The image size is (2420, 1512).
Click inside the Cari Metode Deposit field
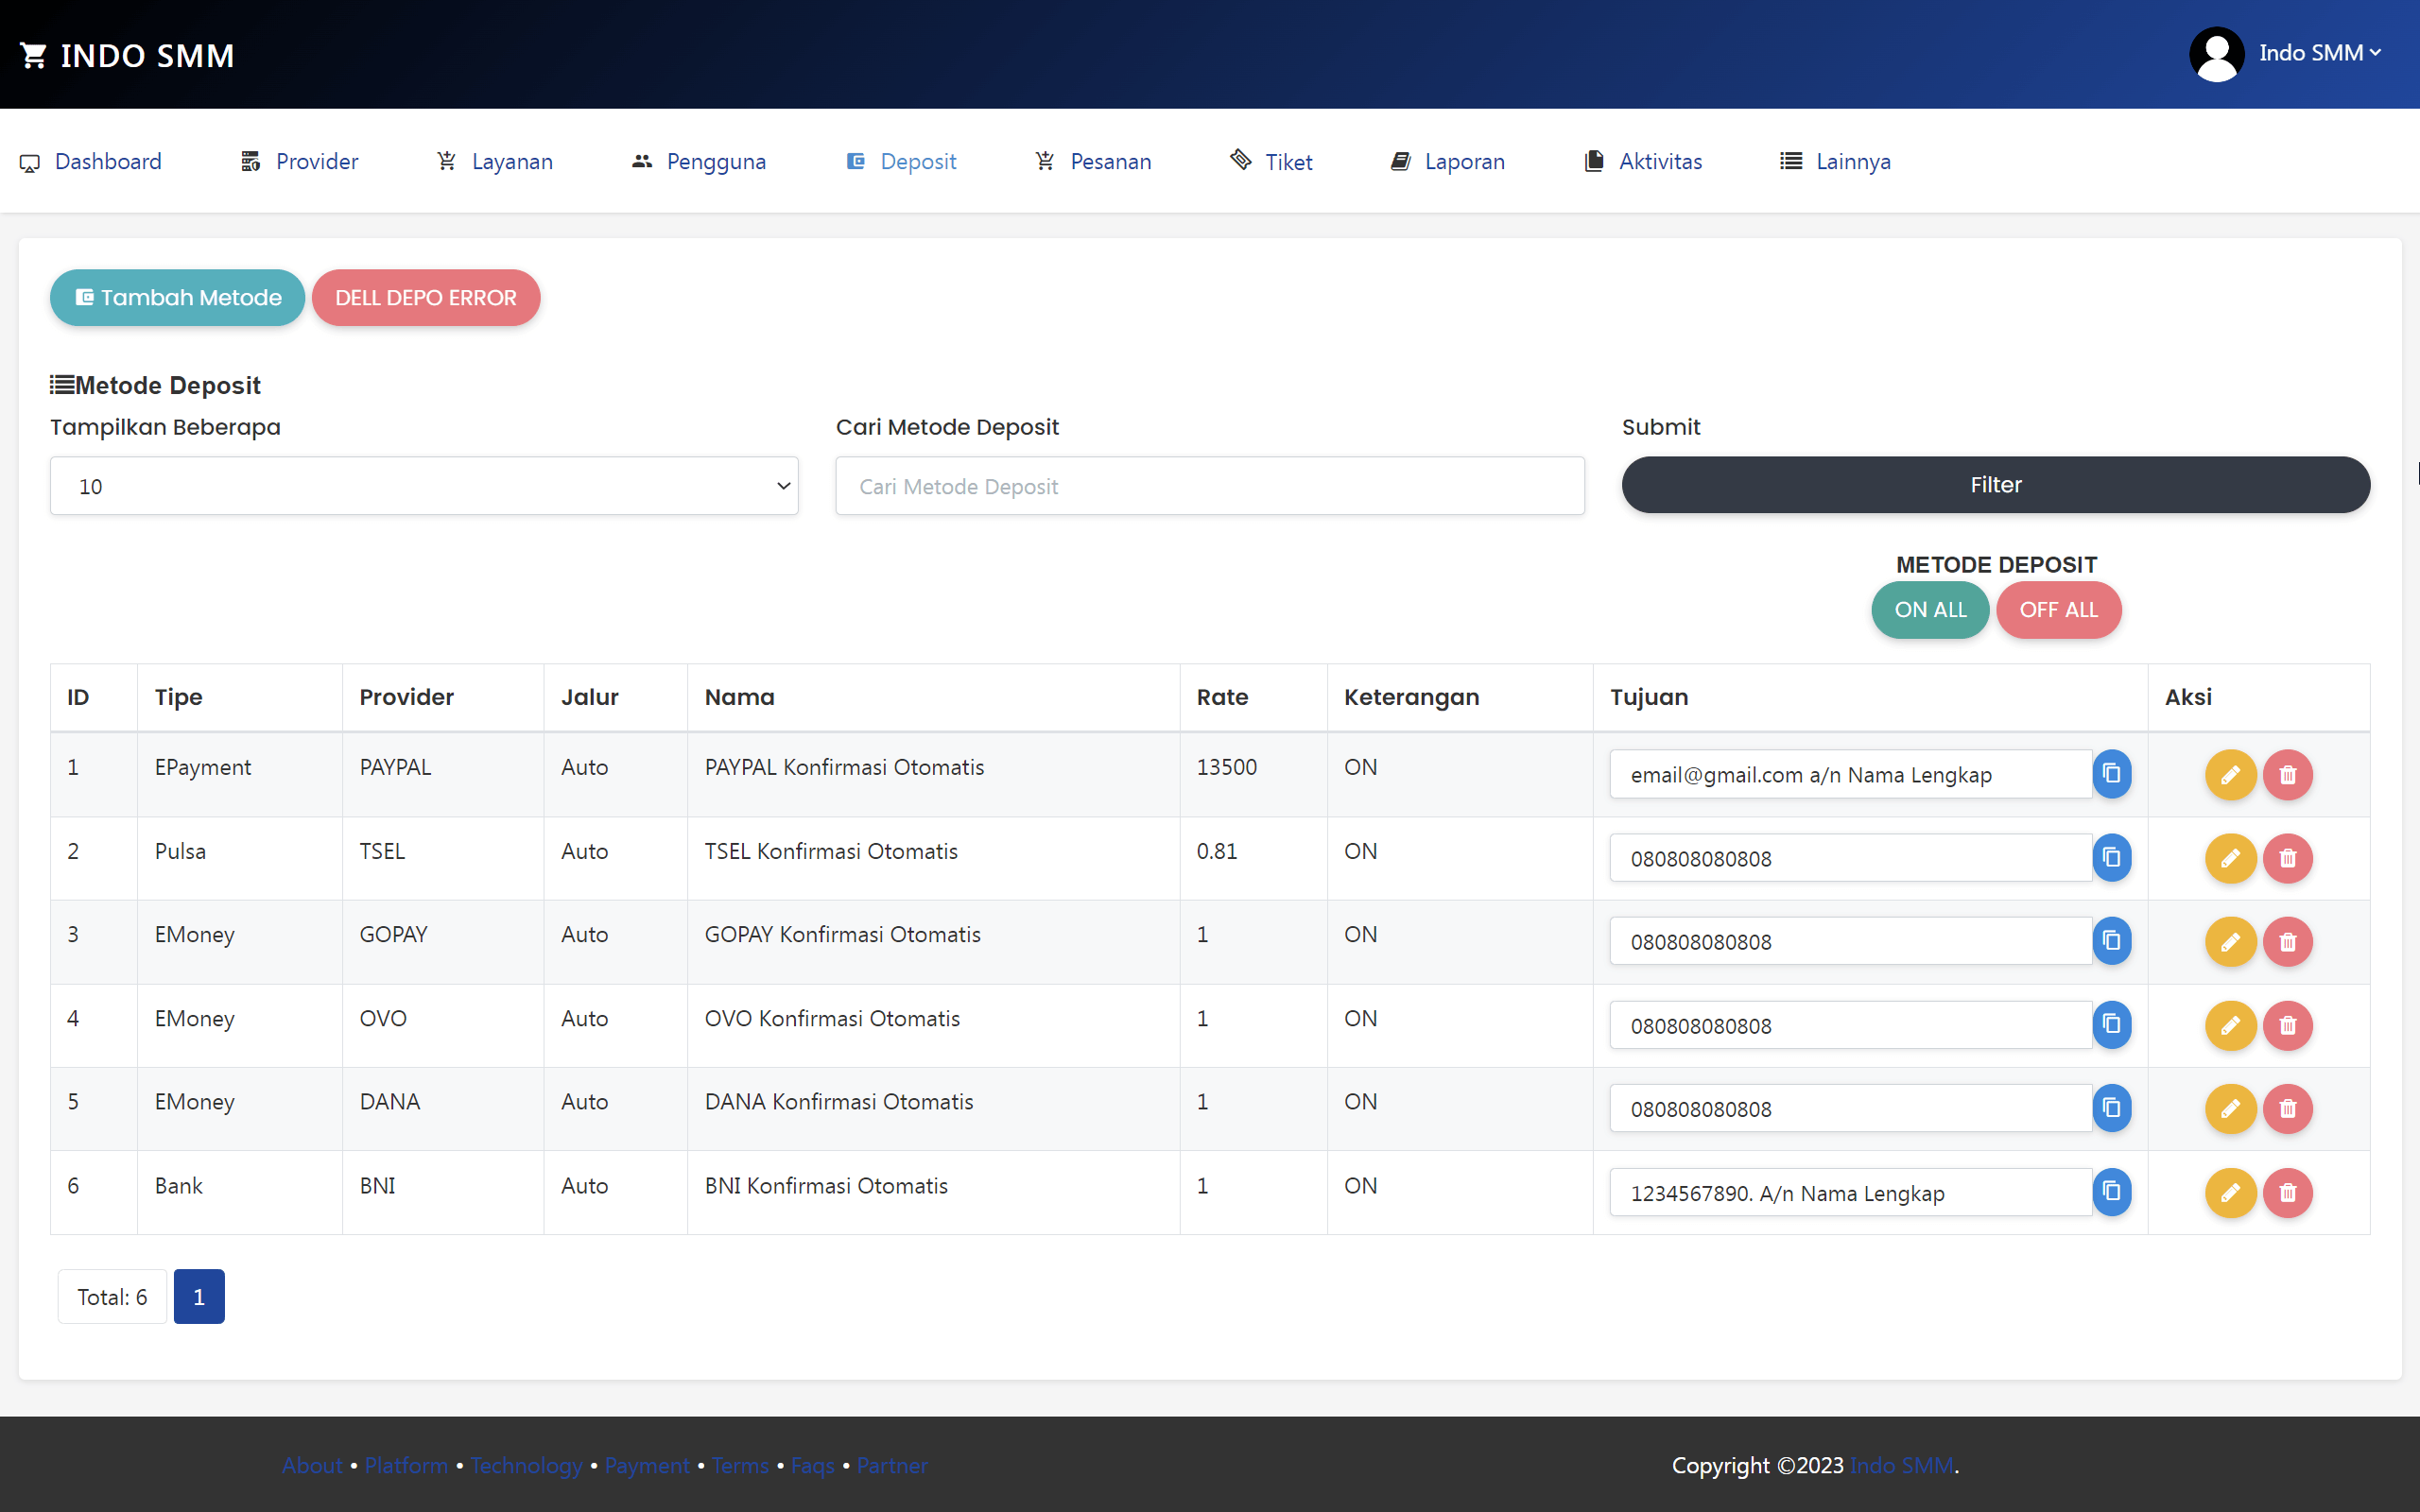pyautogui.click(x=1208, y=486)
